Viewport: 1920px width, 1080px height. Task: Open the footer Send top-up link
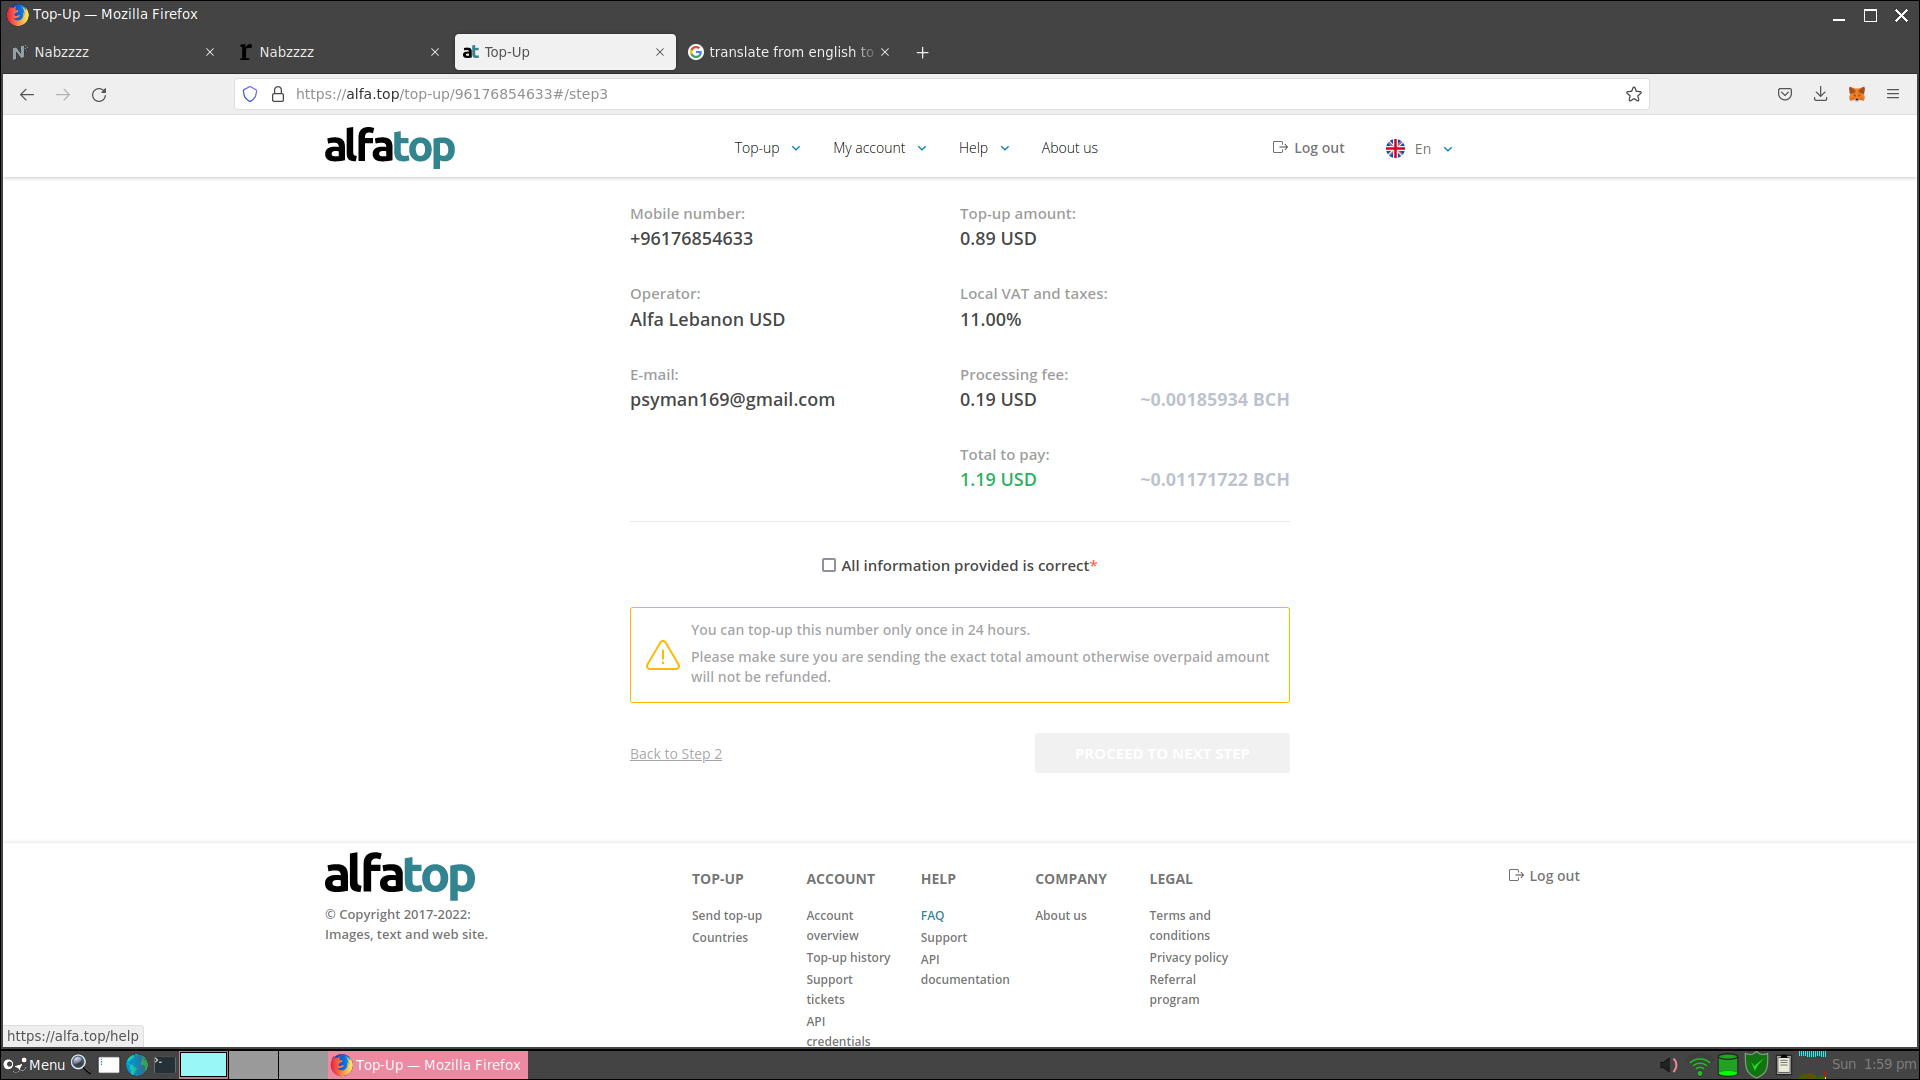pyautogui.click(x=727, y=915)
